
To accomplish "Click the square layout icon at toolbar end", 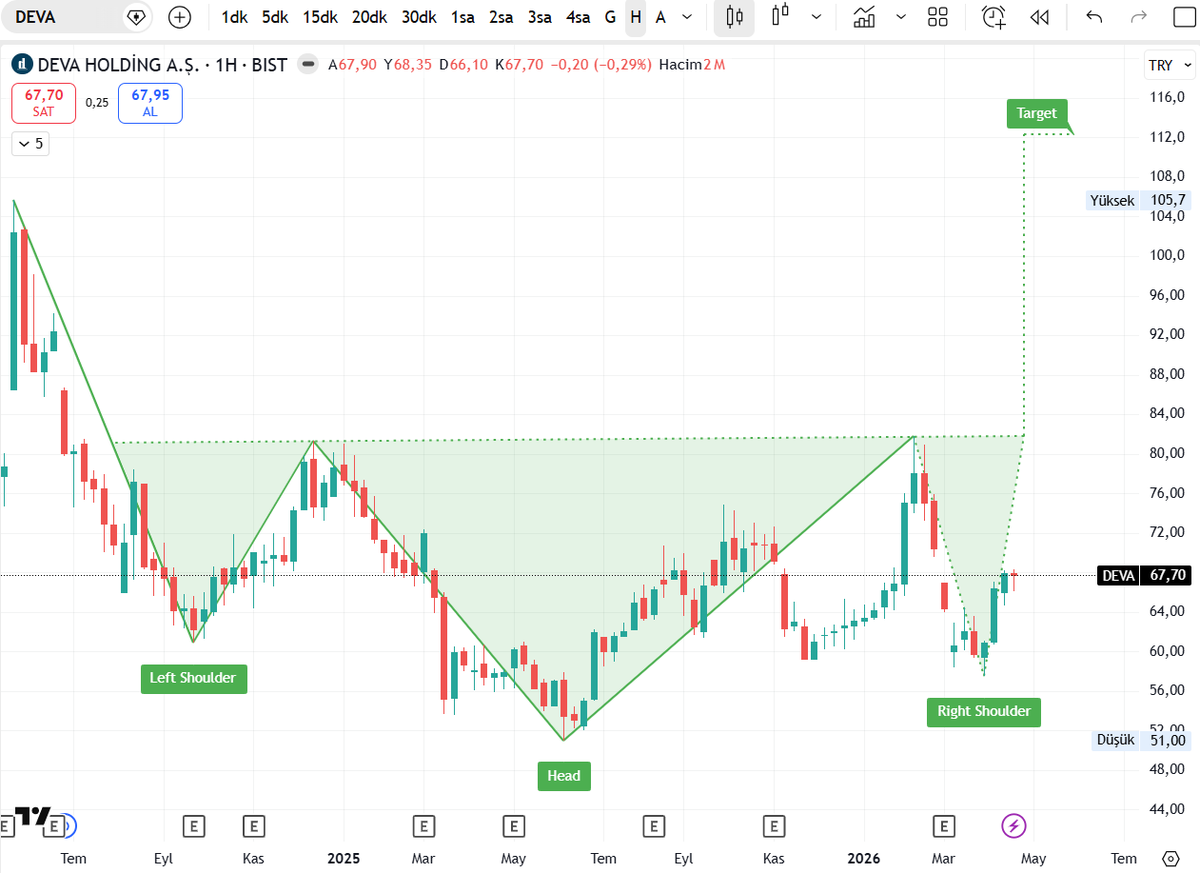I will tap(1184, 17).
